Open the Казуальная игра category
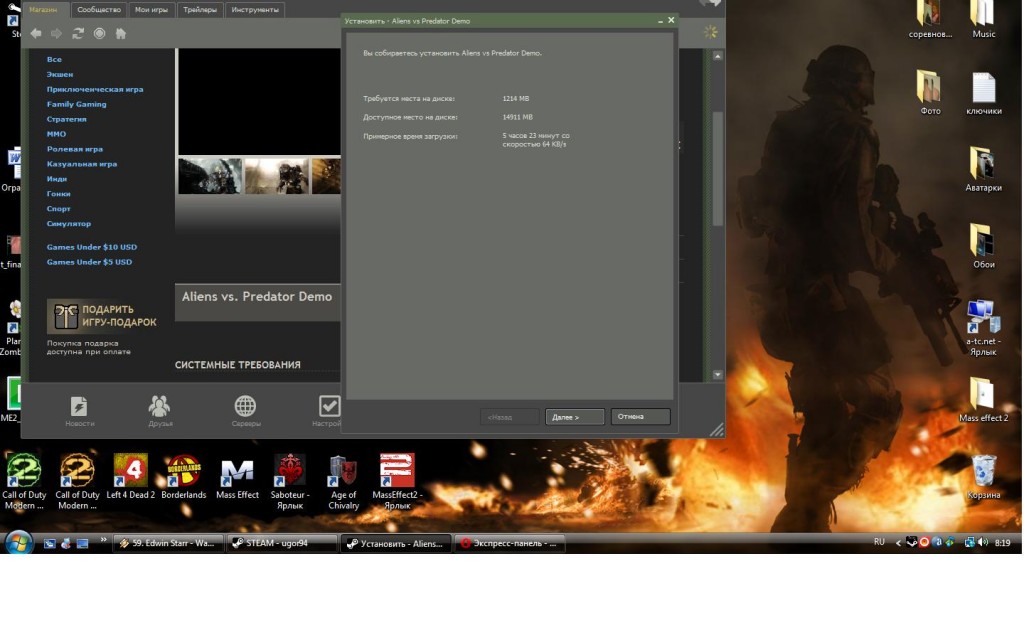The height and width of the screenshot is (640, 1024). click(82, 164)
